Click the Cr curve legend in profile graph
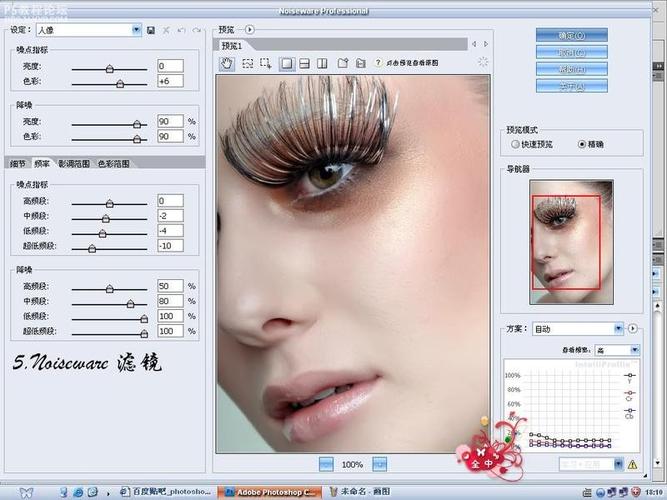This screenshot has width=667, height=500. tap(630, 395)
